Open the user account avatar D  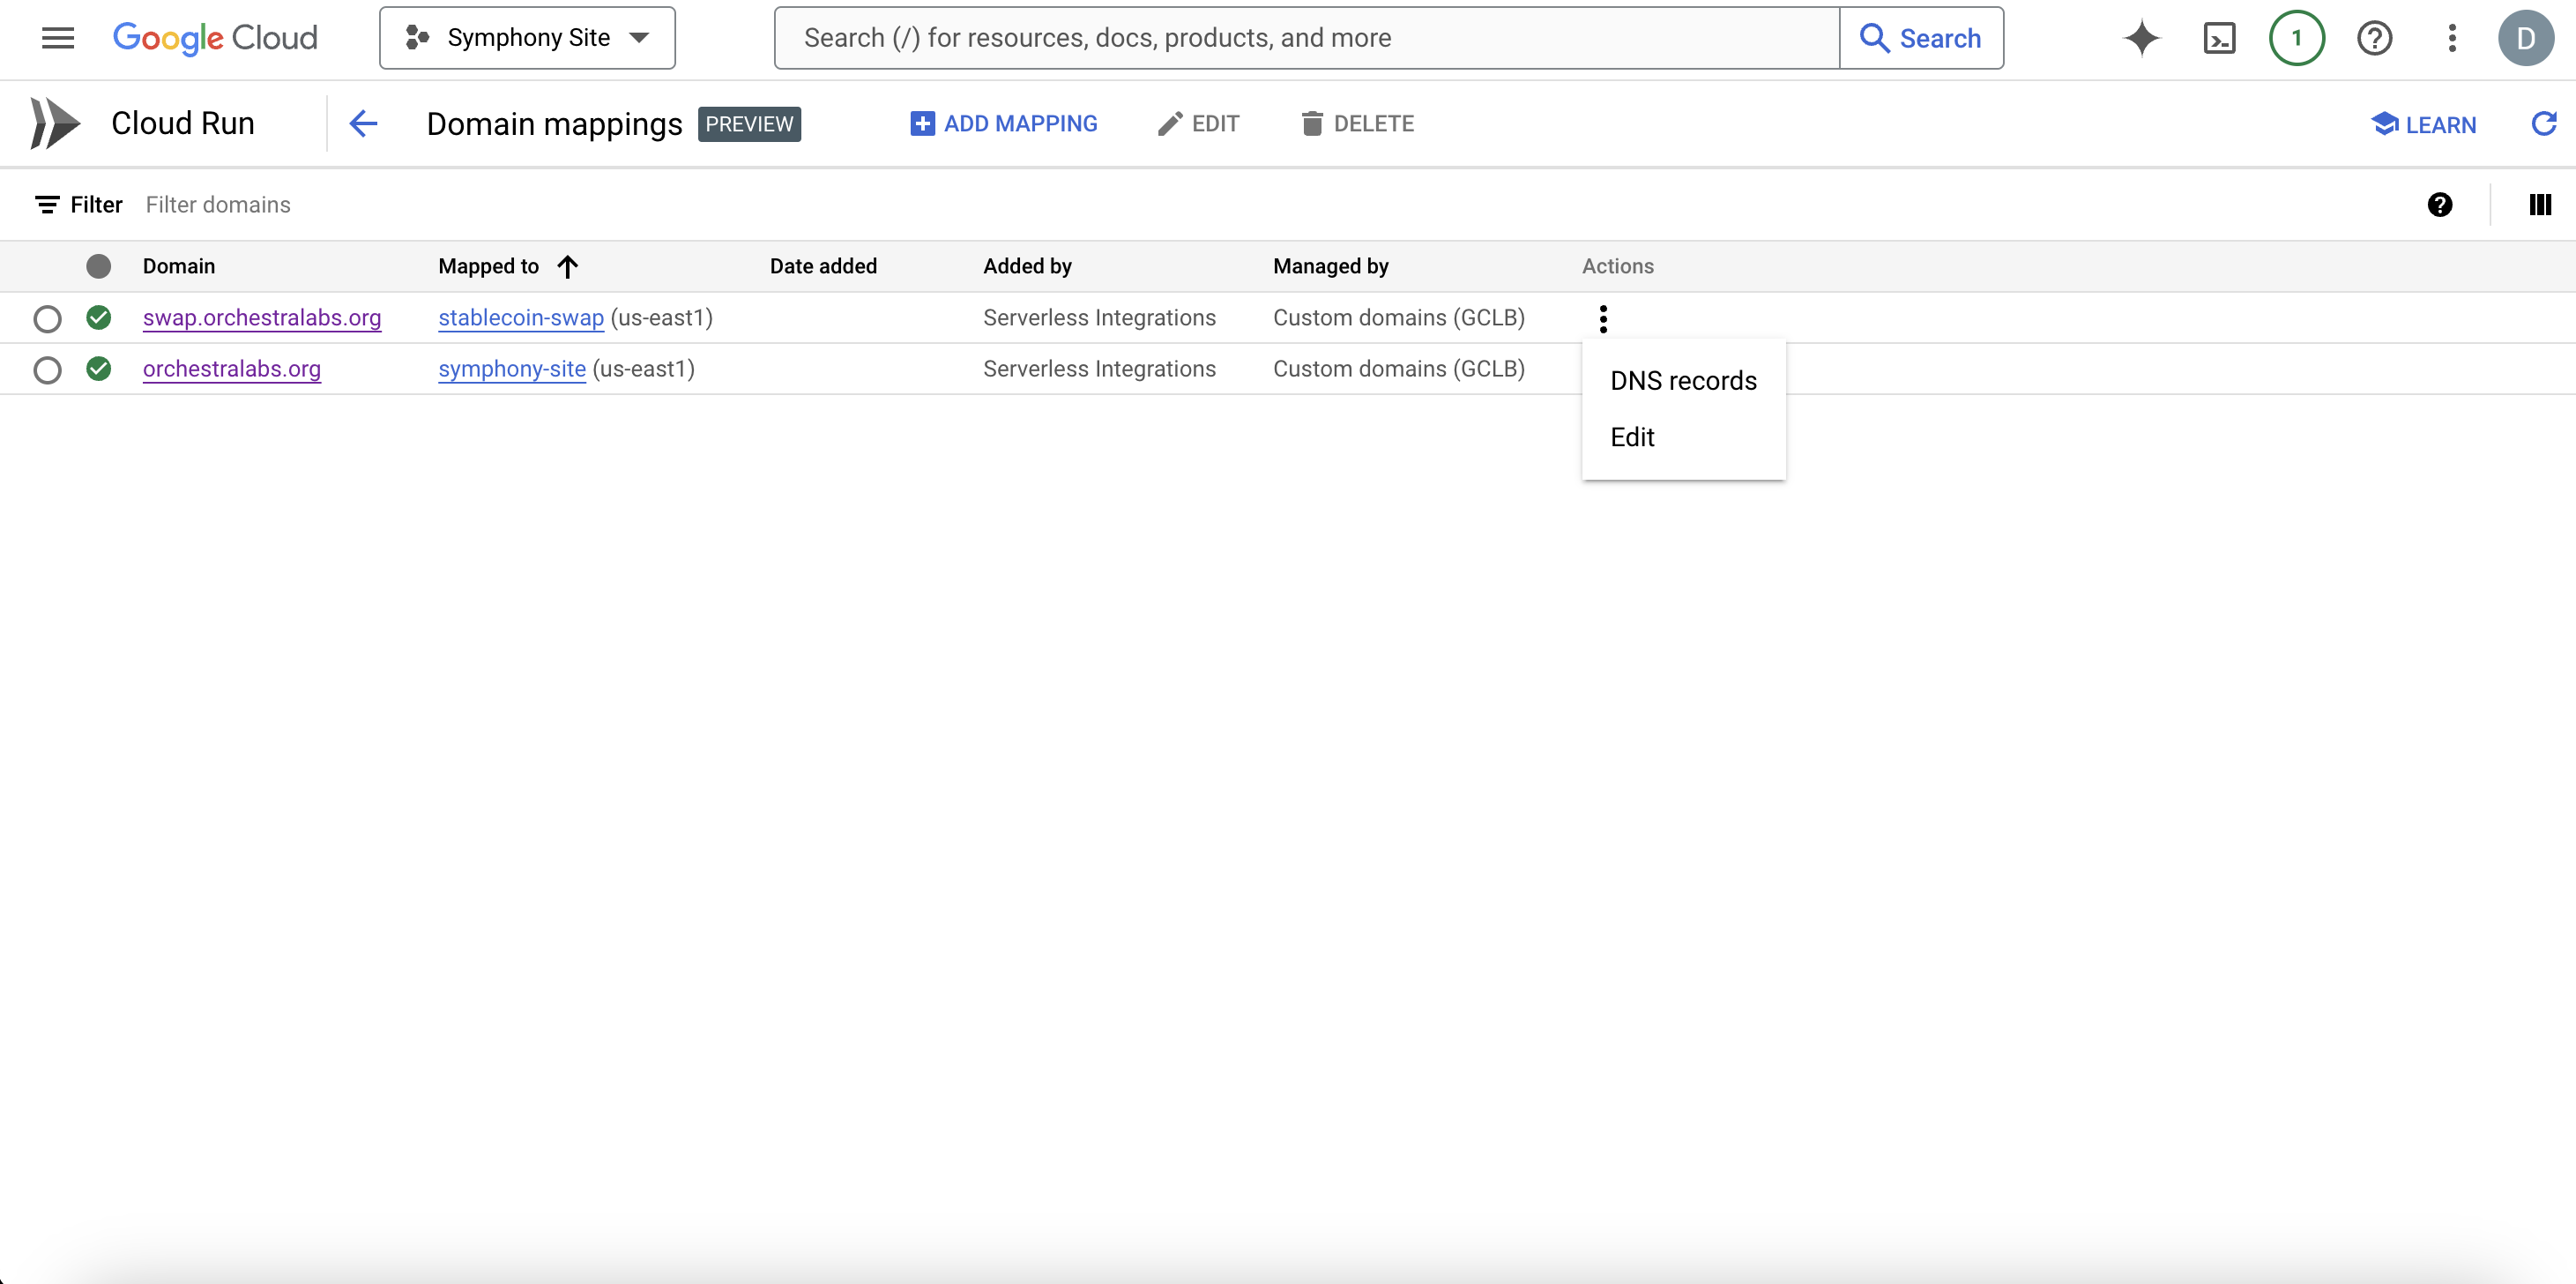coord(2525,38)
